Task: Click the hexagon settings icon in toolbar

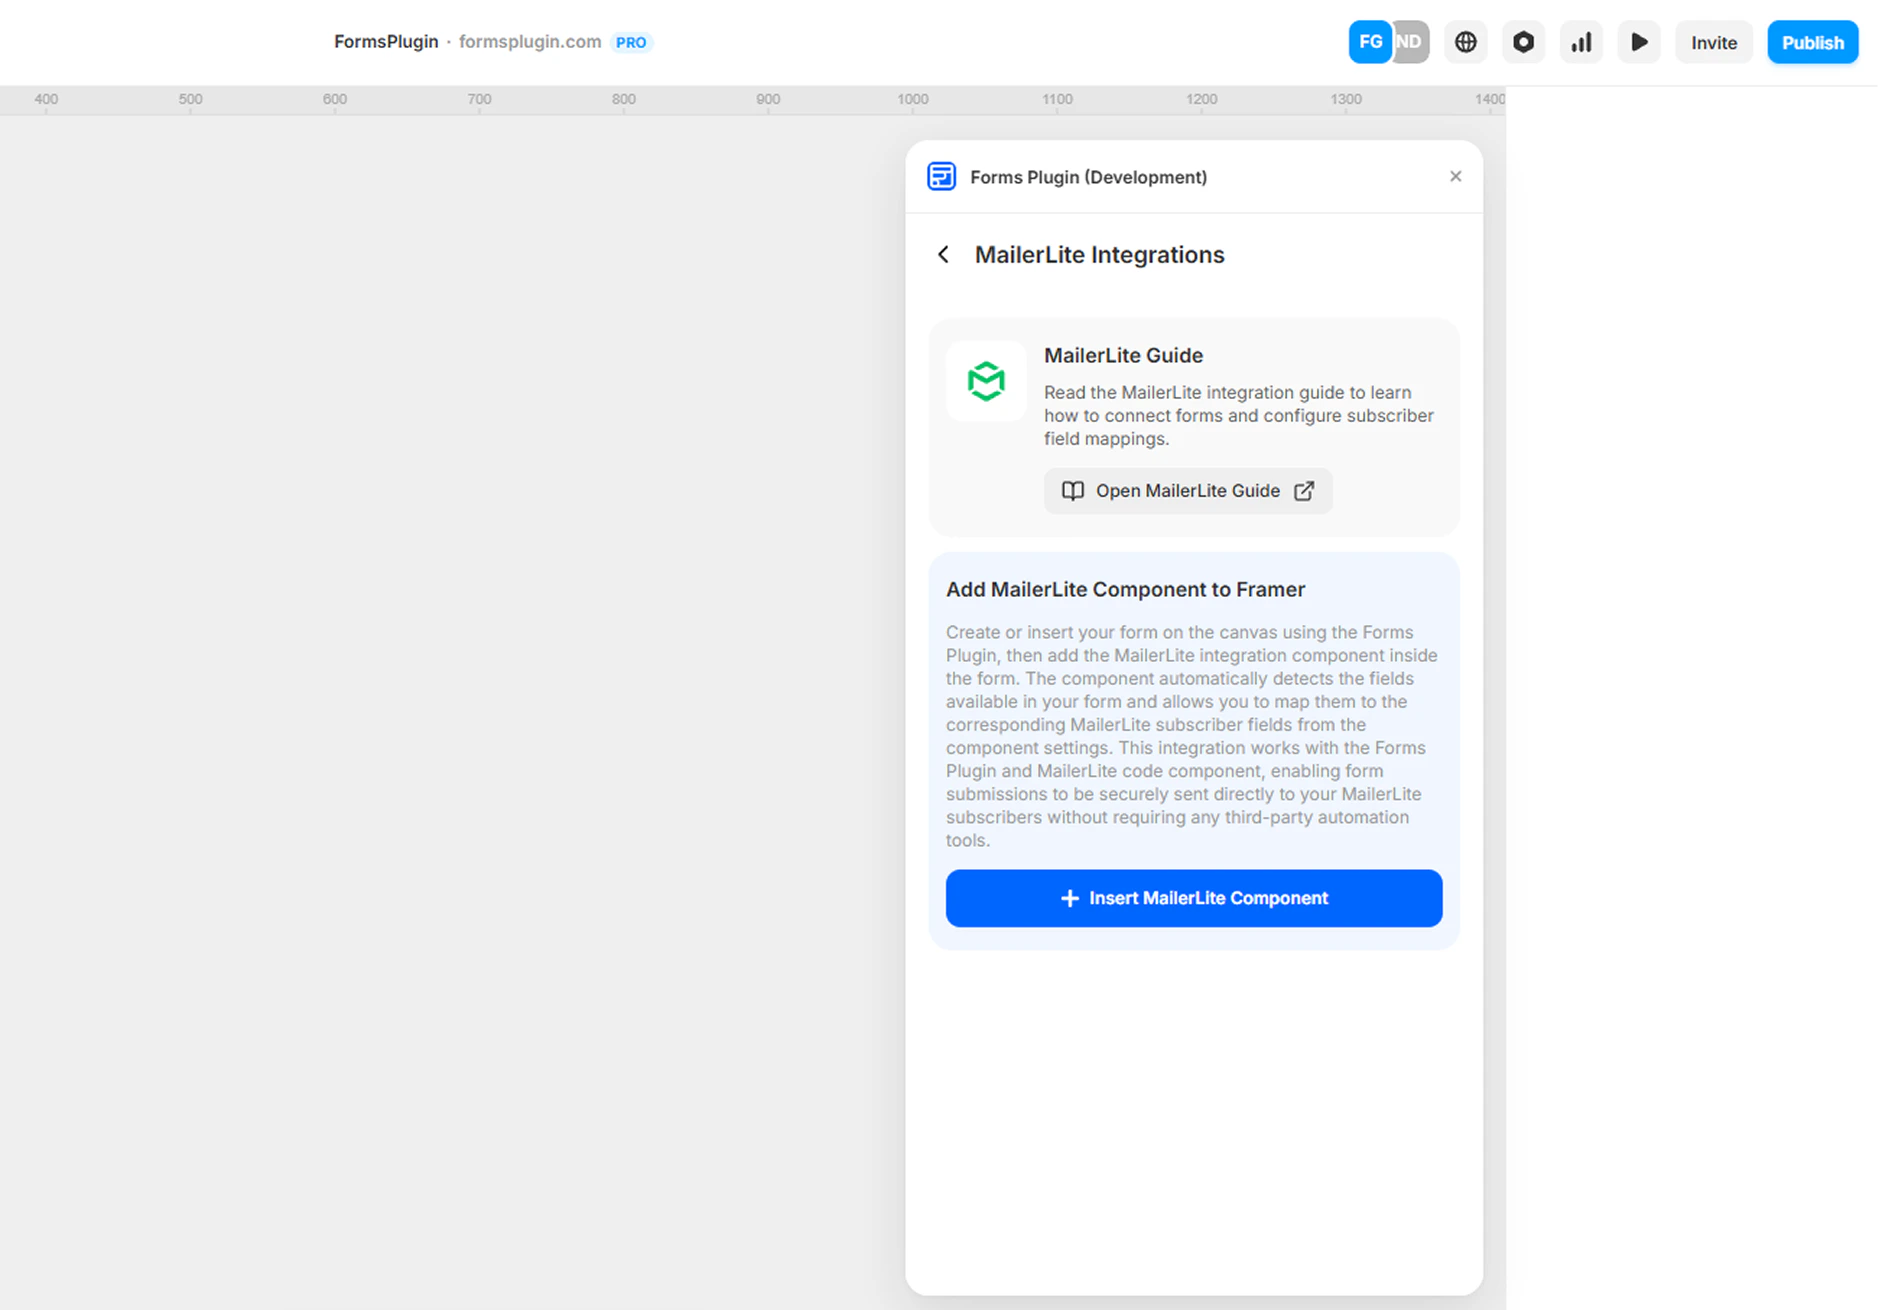Action: coord(1523,42)
